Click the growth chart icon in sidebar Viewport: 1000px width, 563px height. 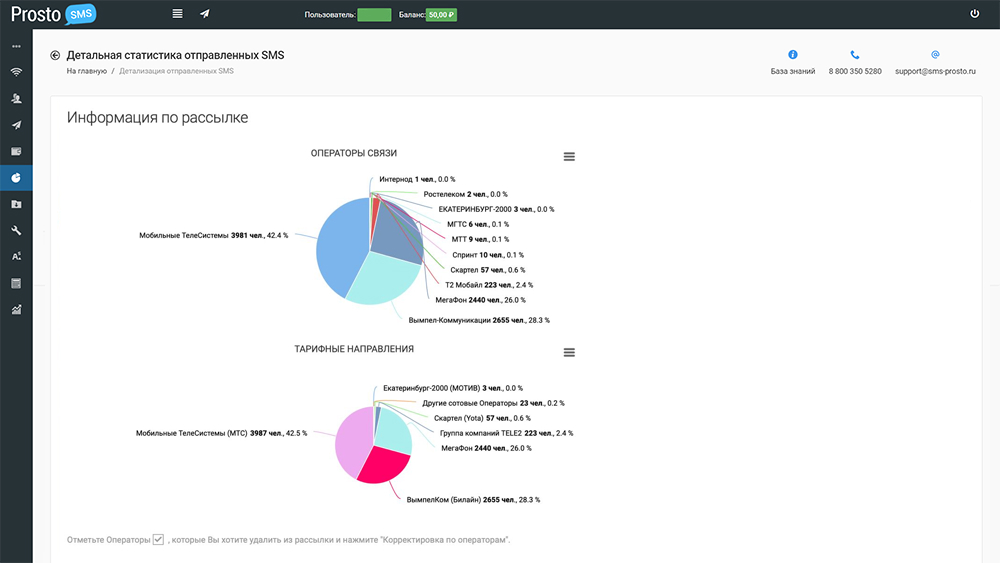point(16,309)
